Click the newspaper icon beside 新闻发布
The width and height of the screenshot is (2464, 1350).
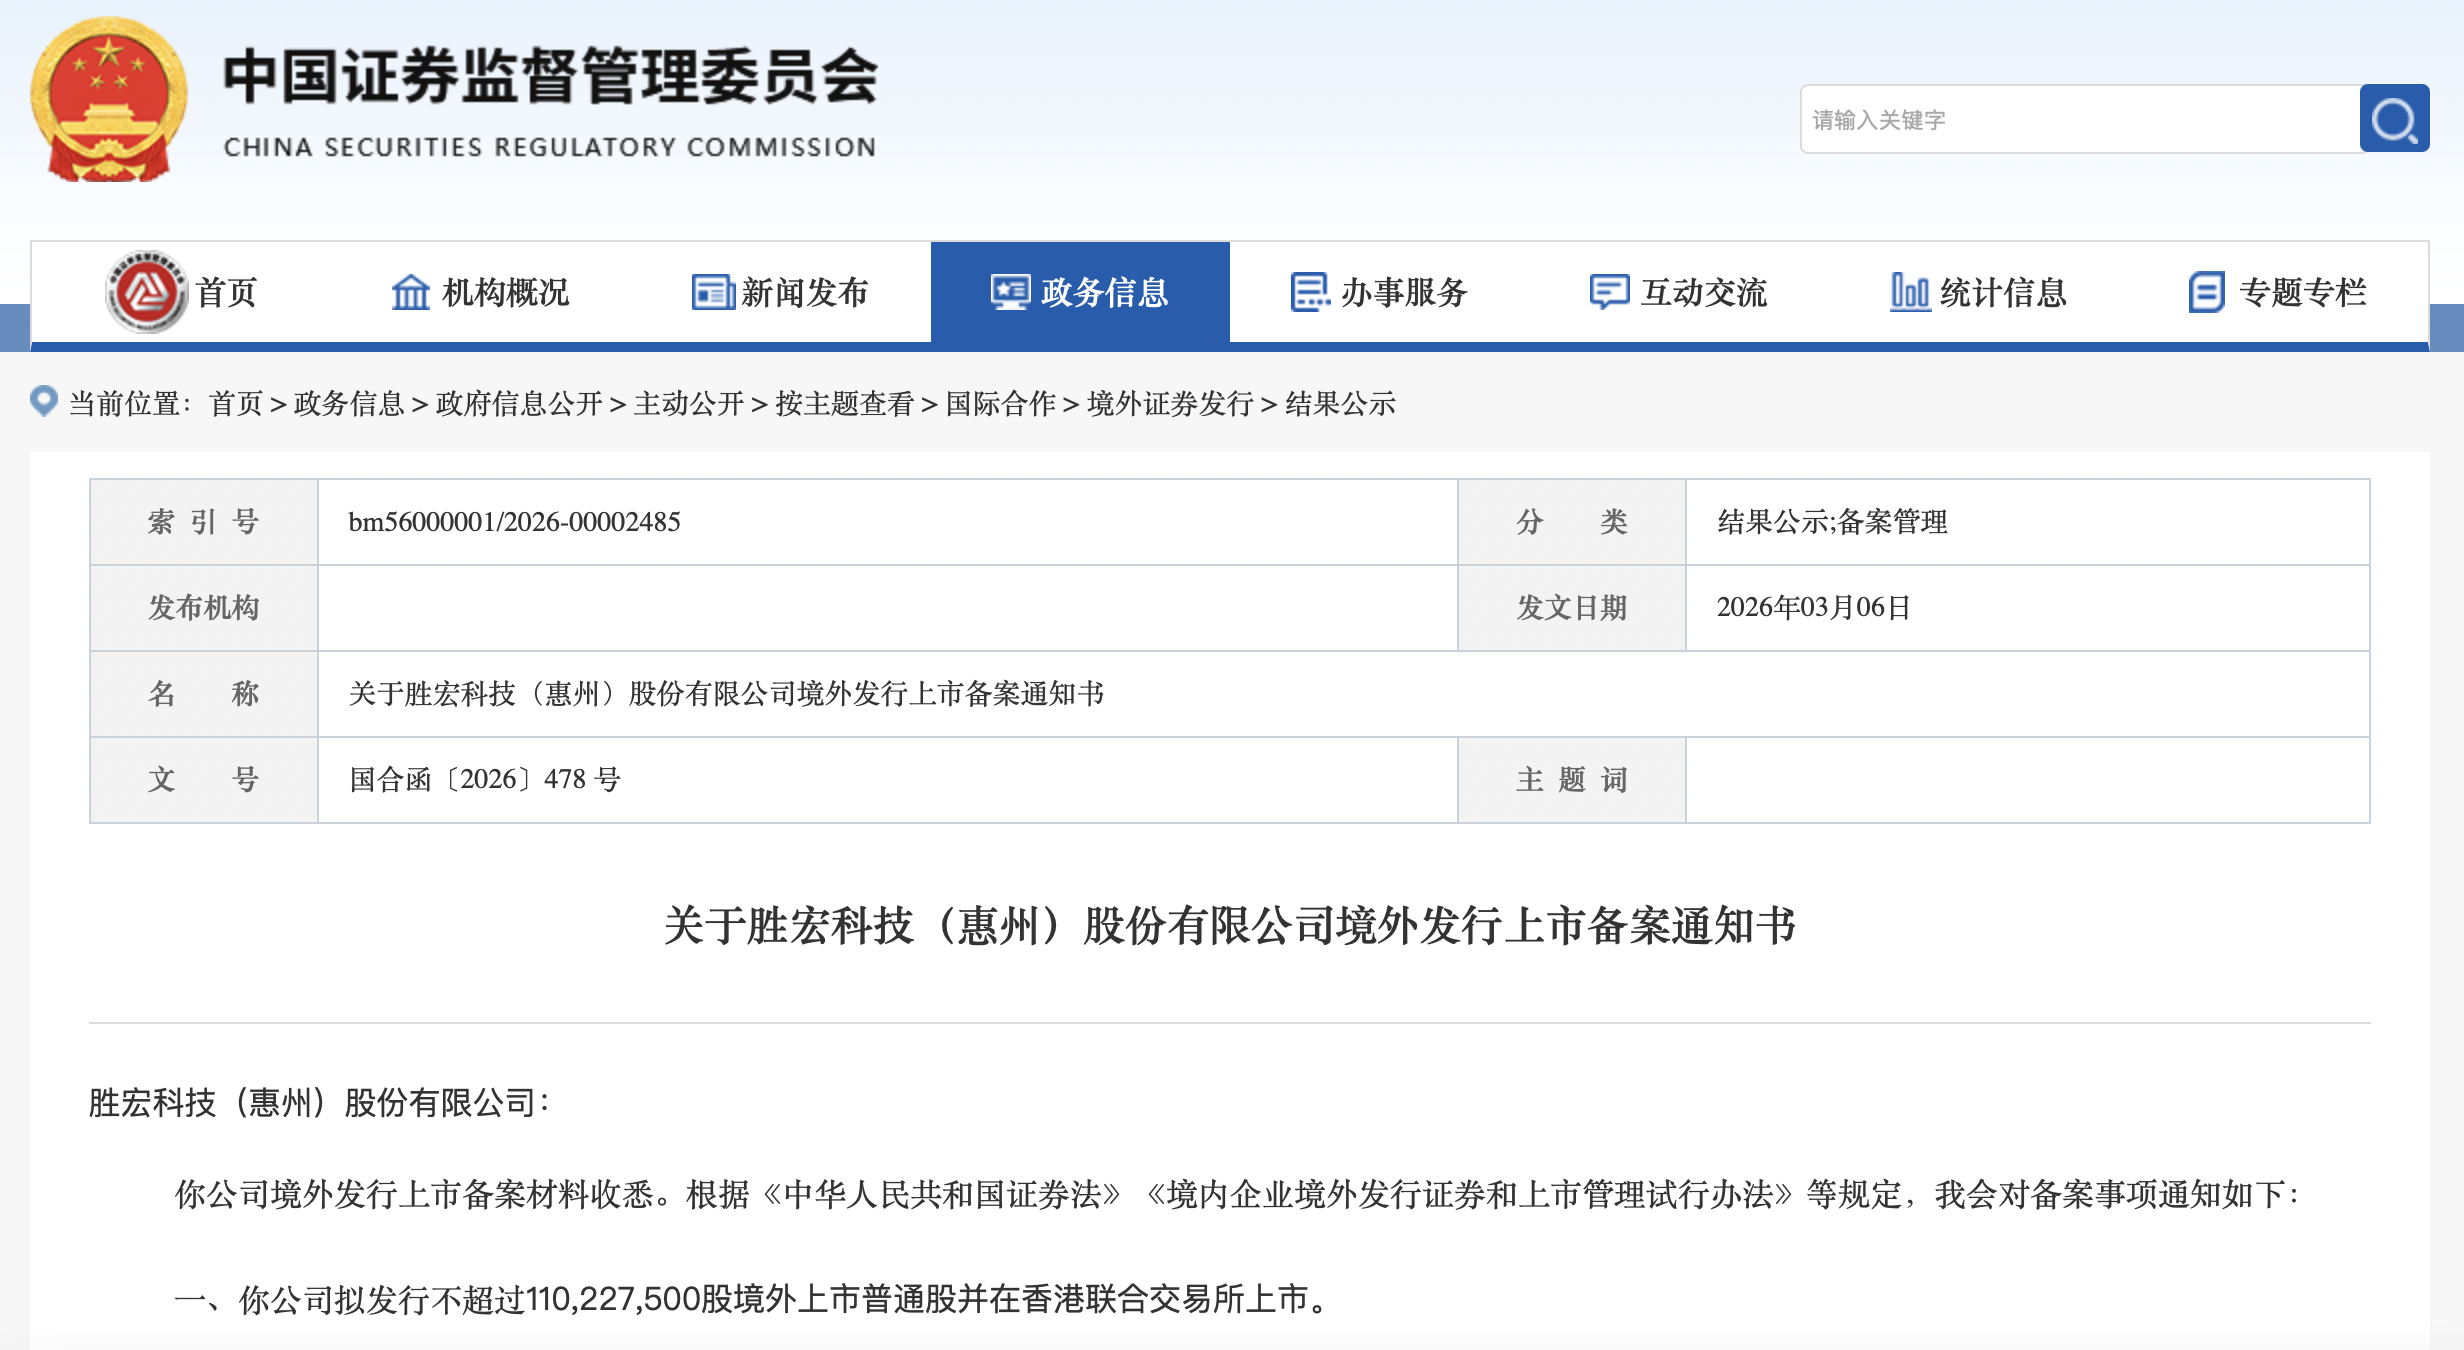[712, 292]
